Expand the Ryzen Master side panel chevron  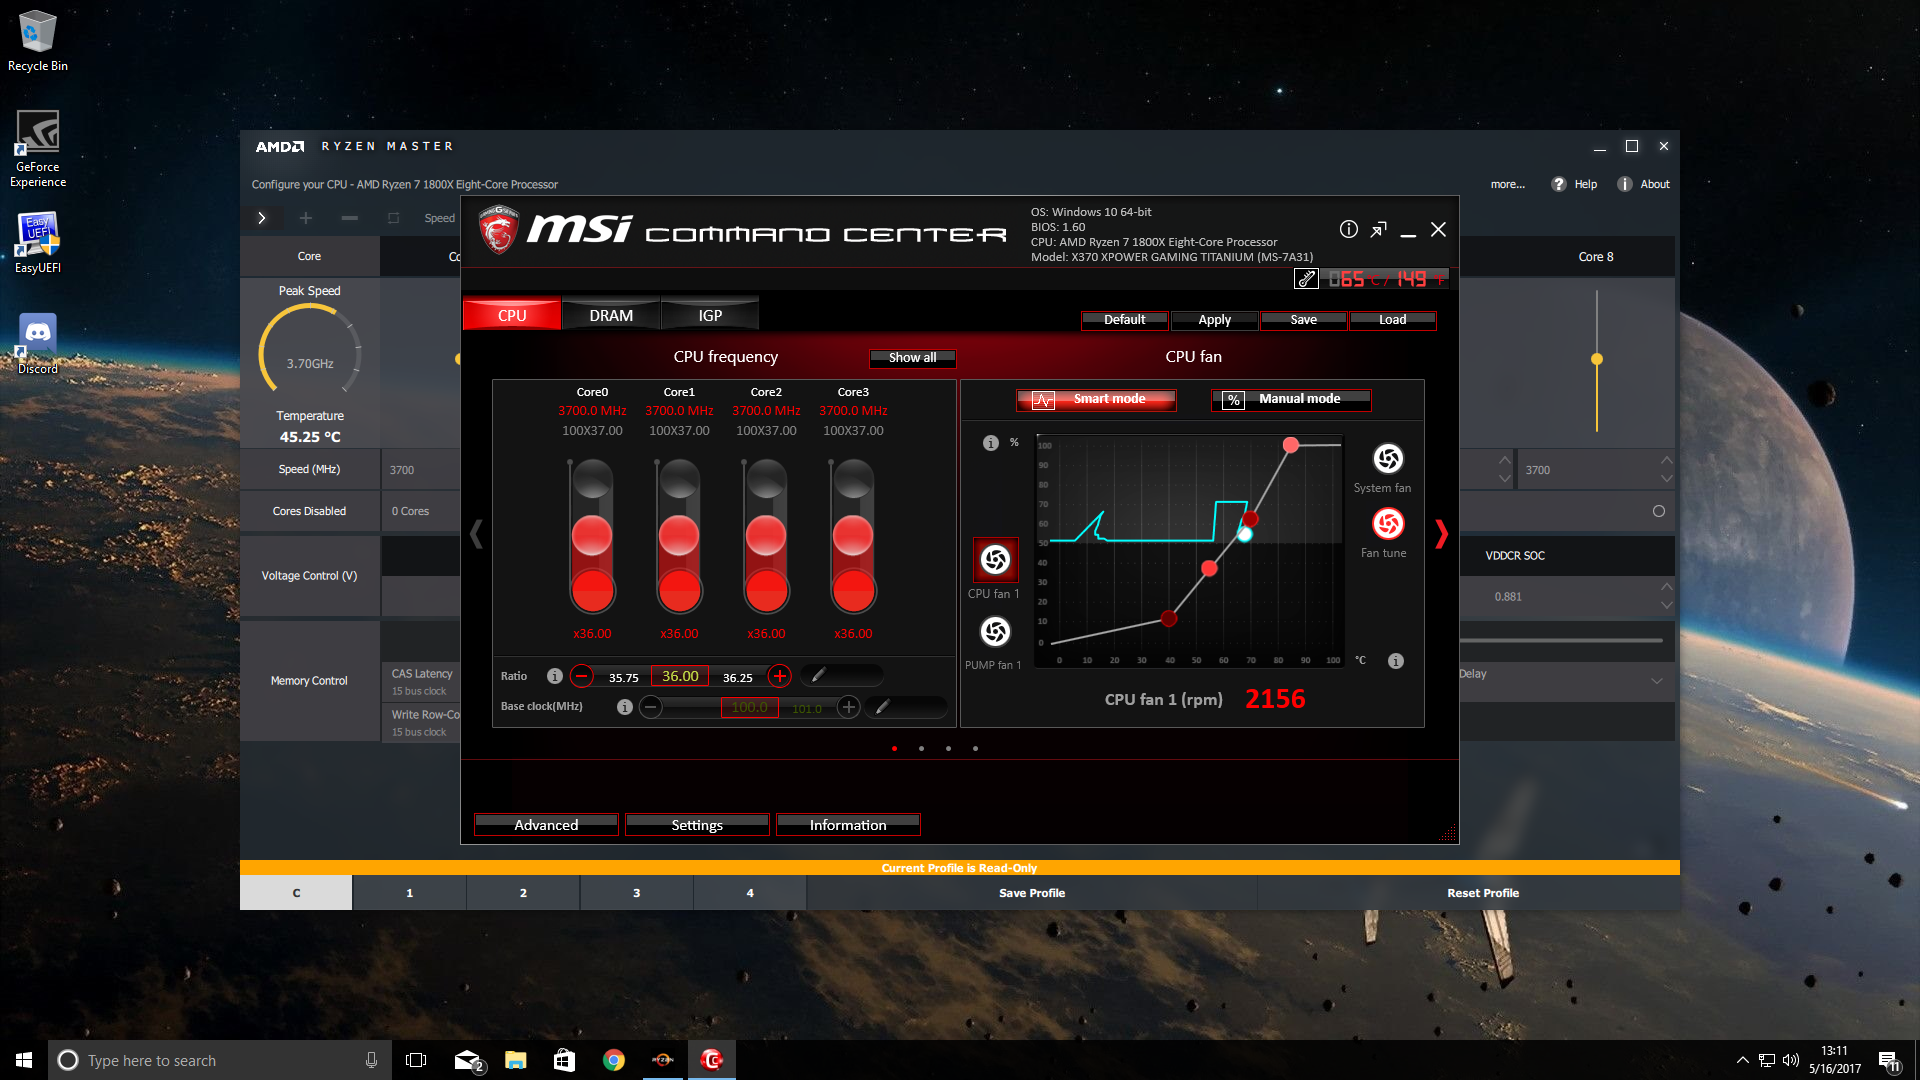(262, 218)
